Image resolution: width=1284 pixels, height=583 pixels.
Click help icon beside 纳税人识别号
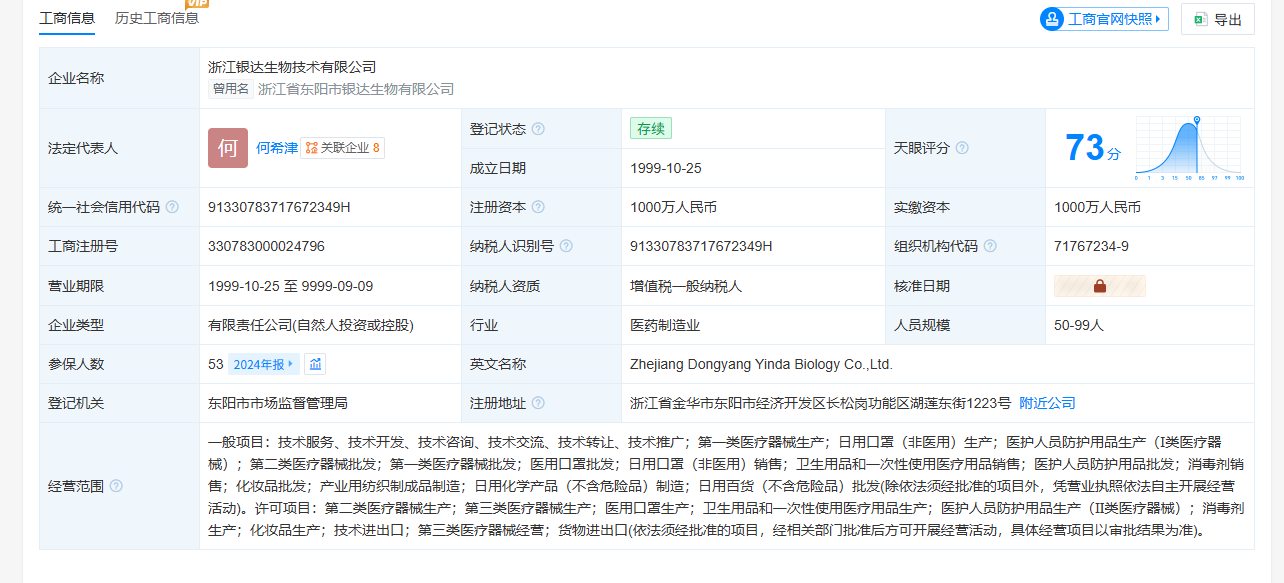click(x=566, y=246)
